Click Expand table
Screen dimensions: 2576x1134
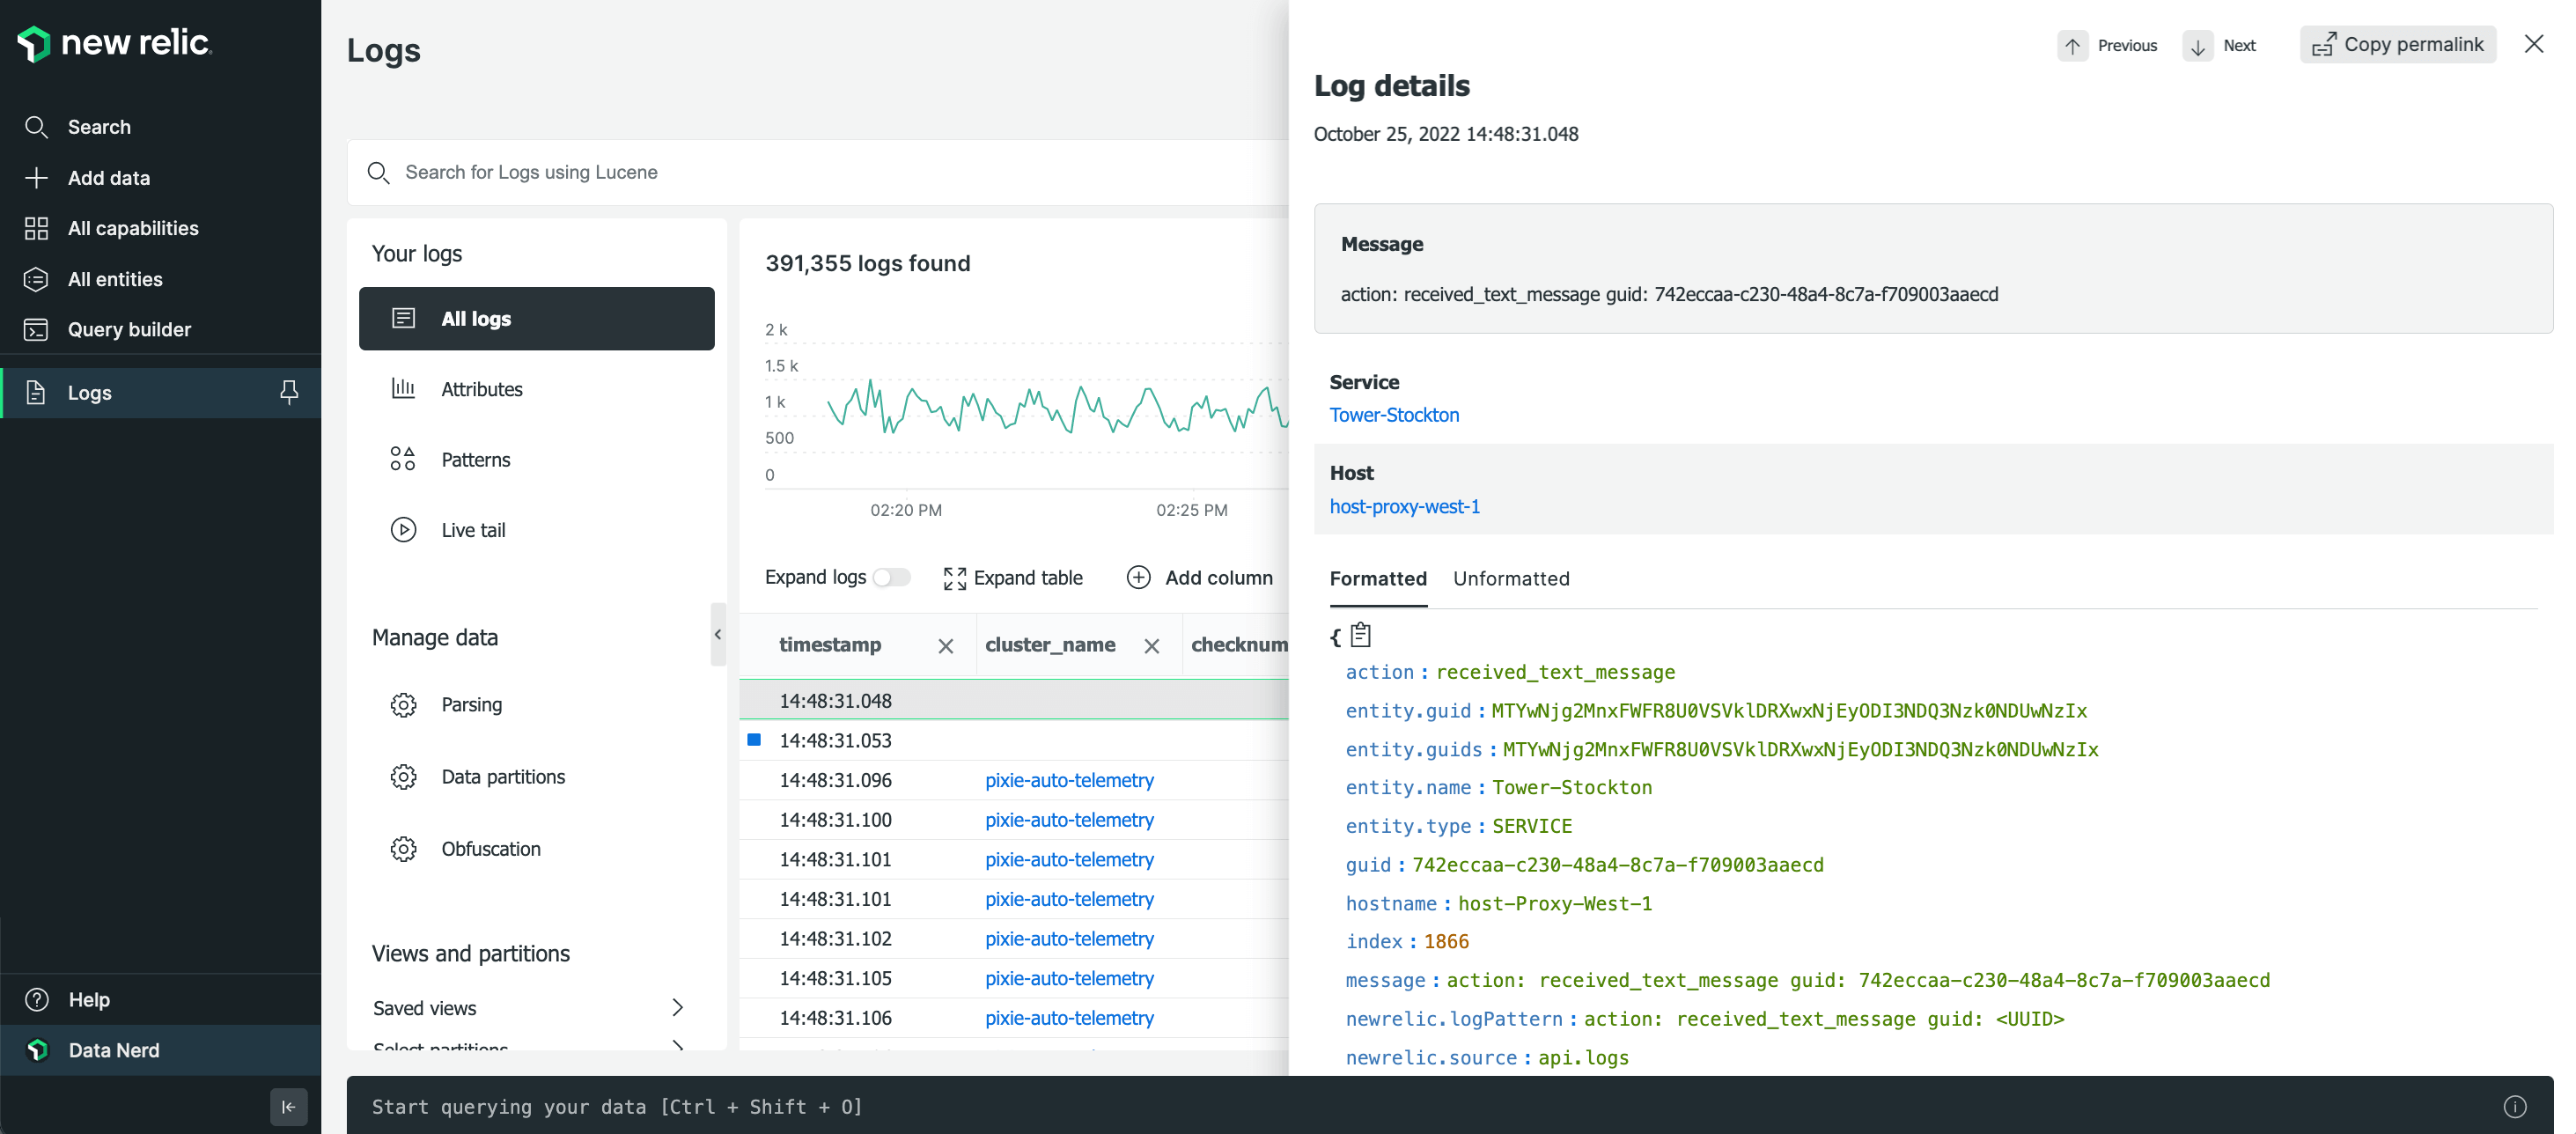pos(1013,578)
